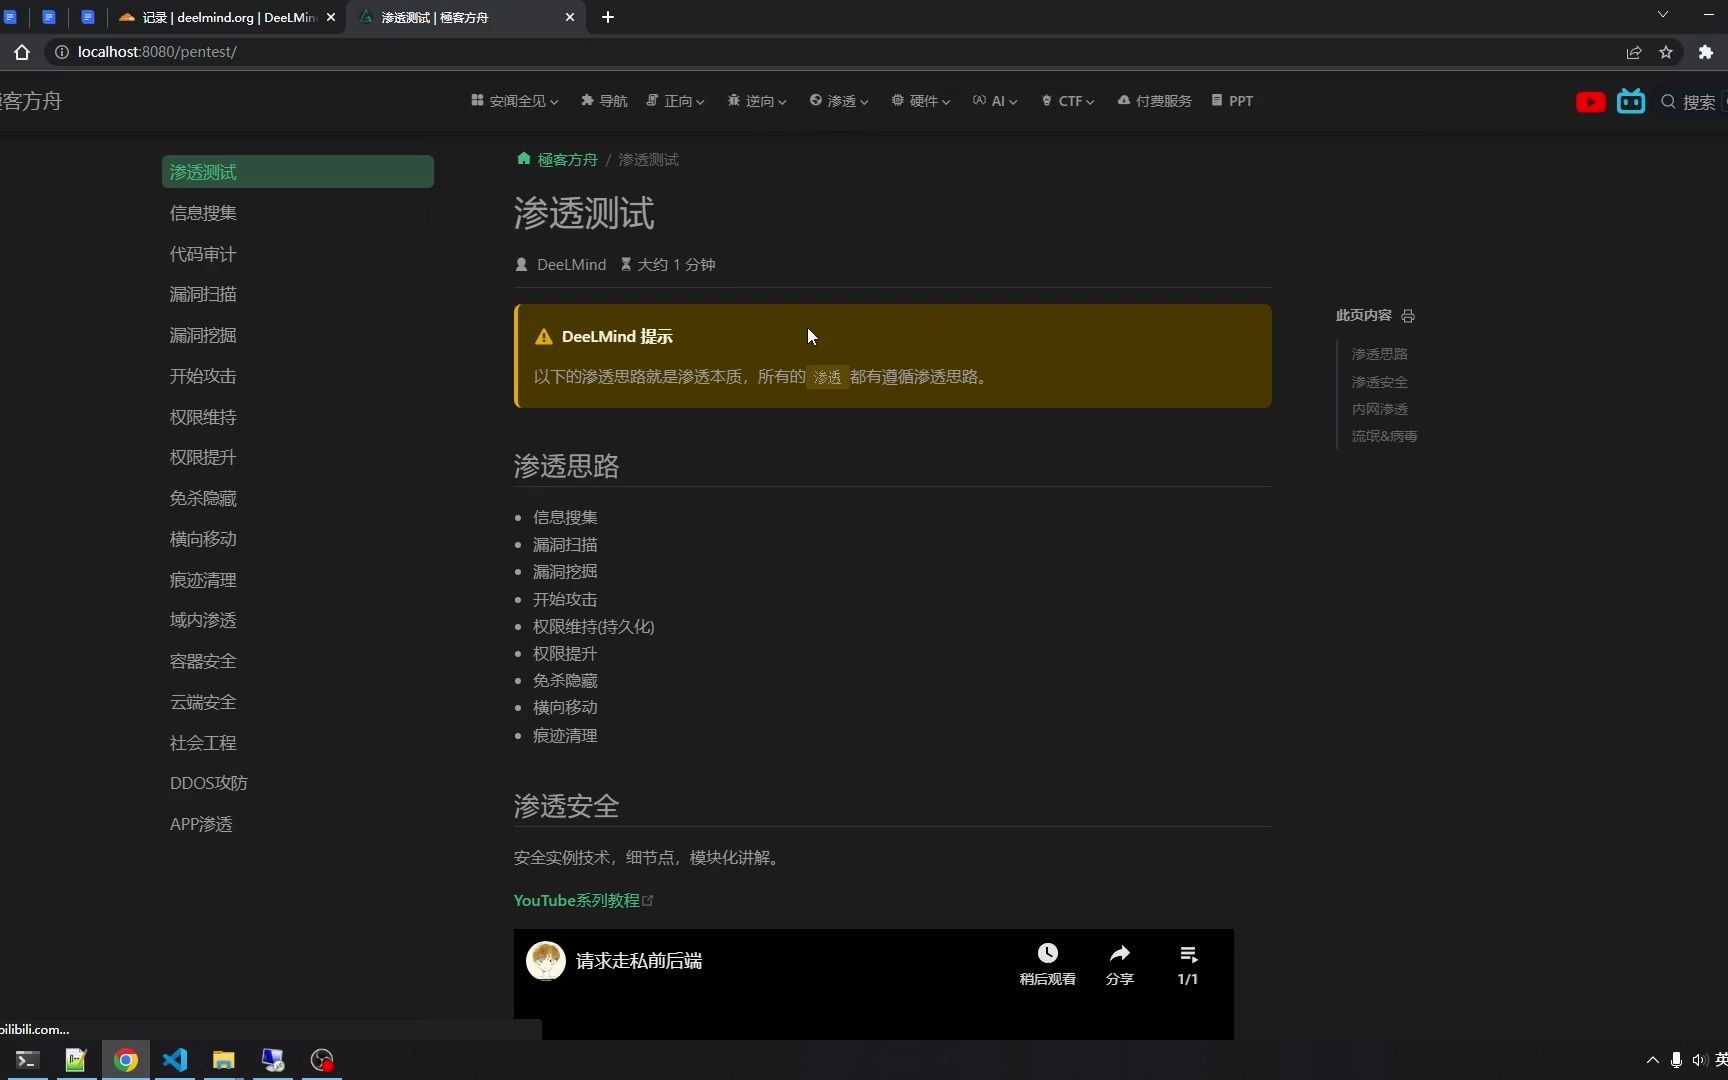
Task: Open 漏洞挖掘 in the sidebar
Action: click(x=297, y=335)
